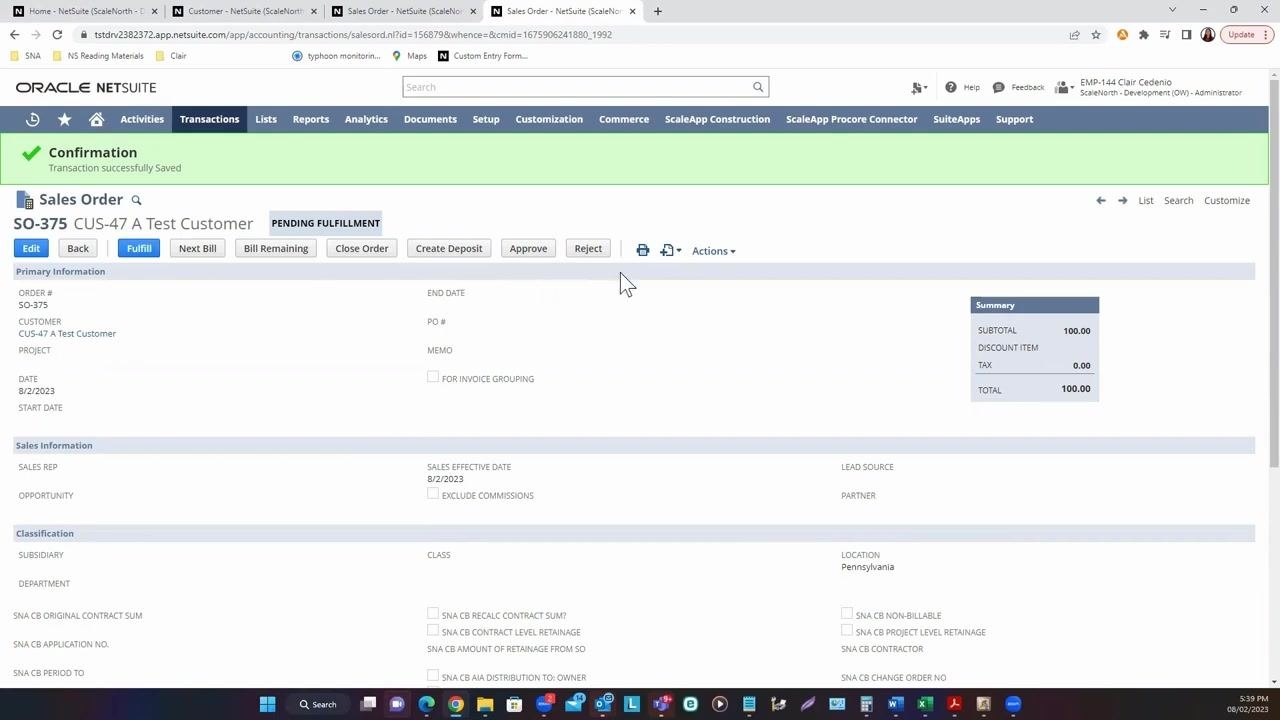The image size is (1280, 720).
Task: Open the new-record icon dropdown beside print
Action: [670, 250]
